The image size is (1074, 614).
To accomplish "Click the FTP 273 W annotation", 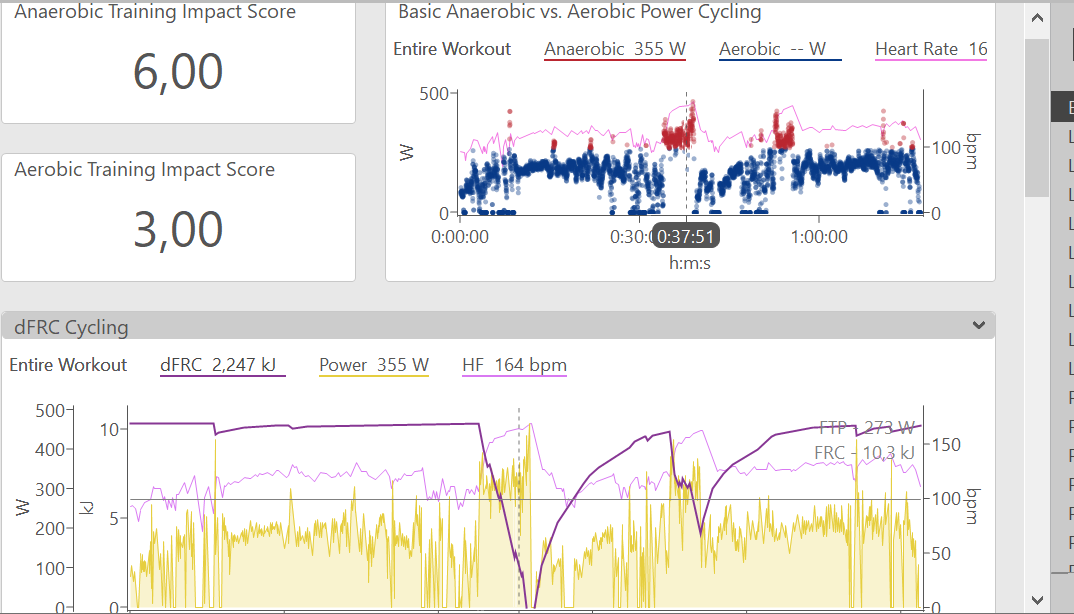I will [x=866, y=427].
